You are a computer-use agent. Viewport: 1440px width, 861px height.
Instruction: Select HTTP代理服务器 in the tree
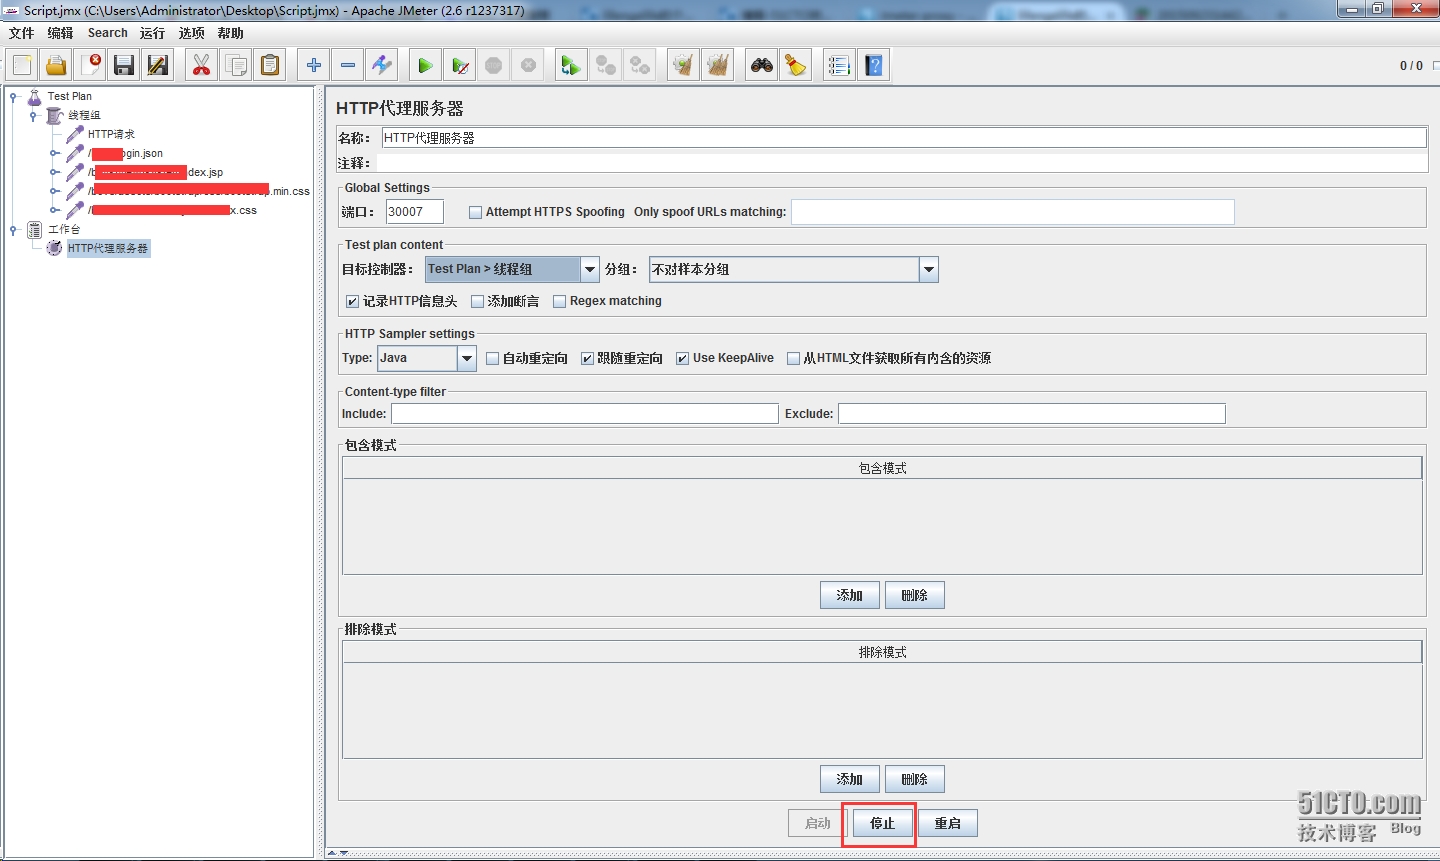108,248
